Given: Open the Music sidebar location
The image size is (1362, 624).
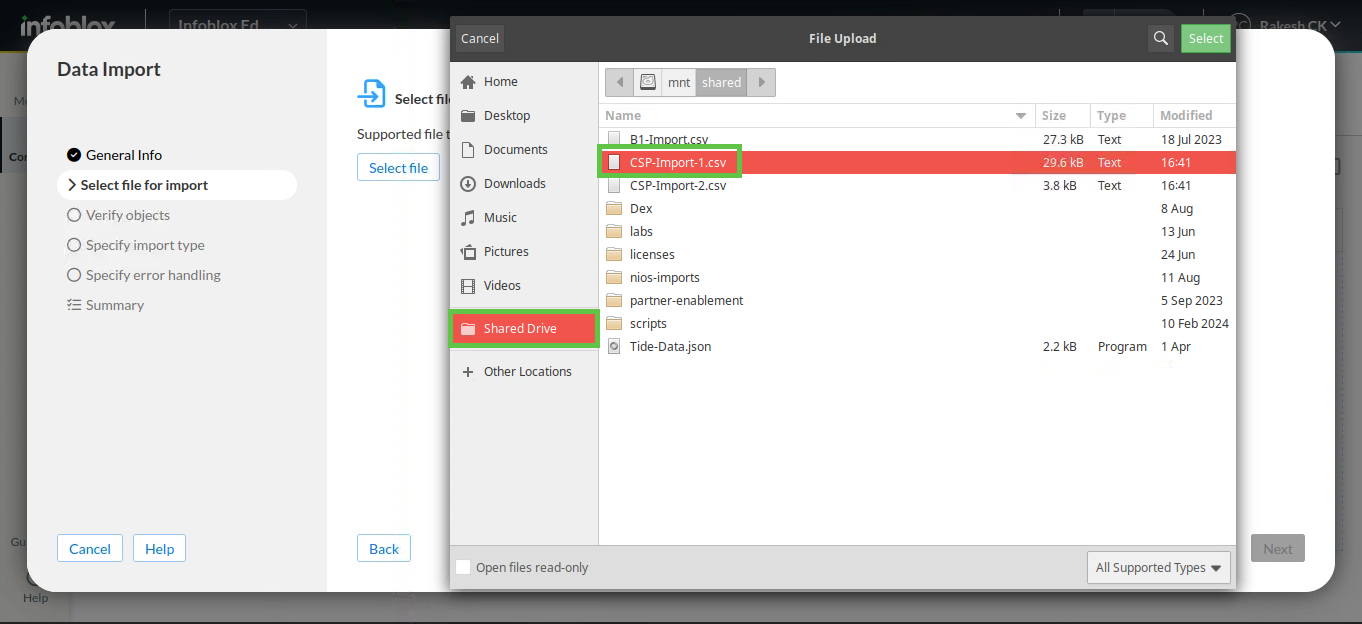Looking at the screenshot, I should [x=500, y=218].
